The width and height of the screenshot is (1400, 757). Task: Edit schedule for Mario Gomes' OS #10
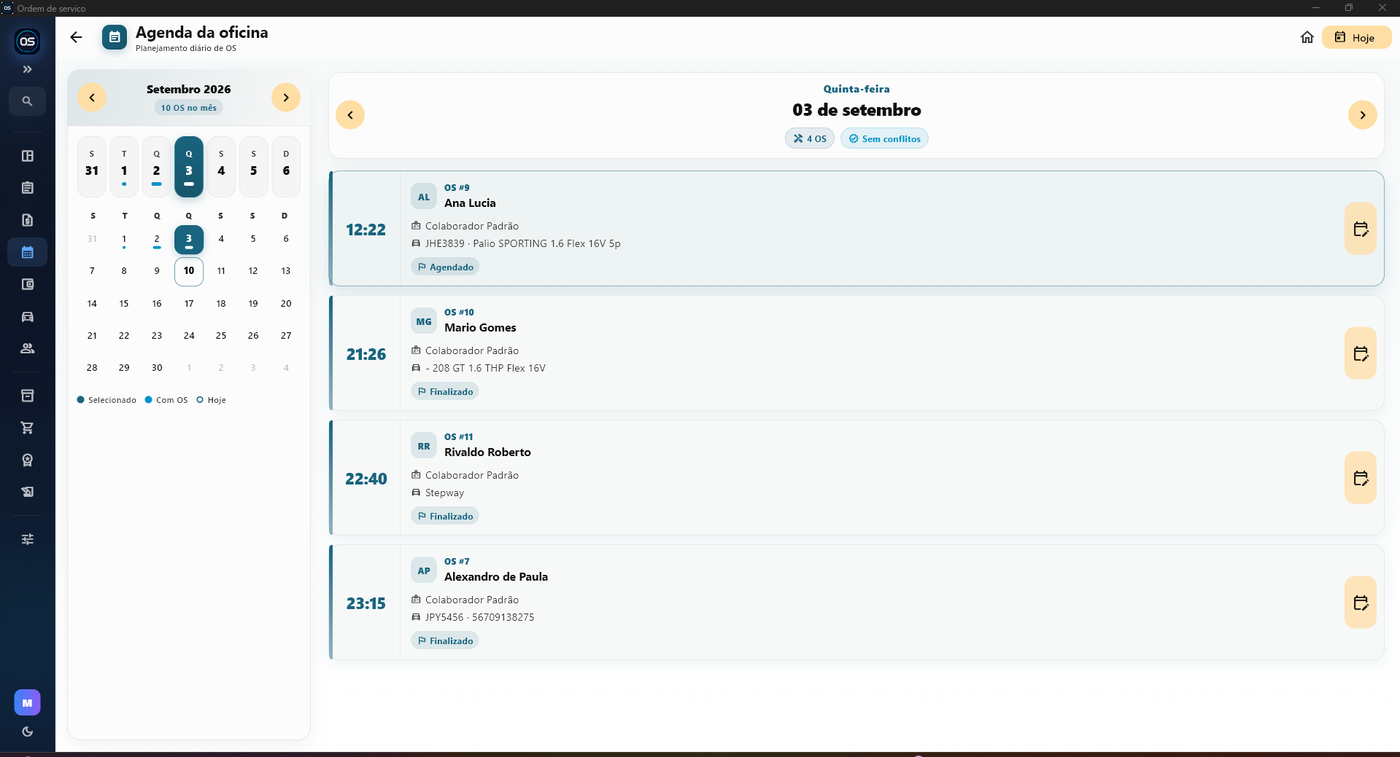pos(1360,353)
